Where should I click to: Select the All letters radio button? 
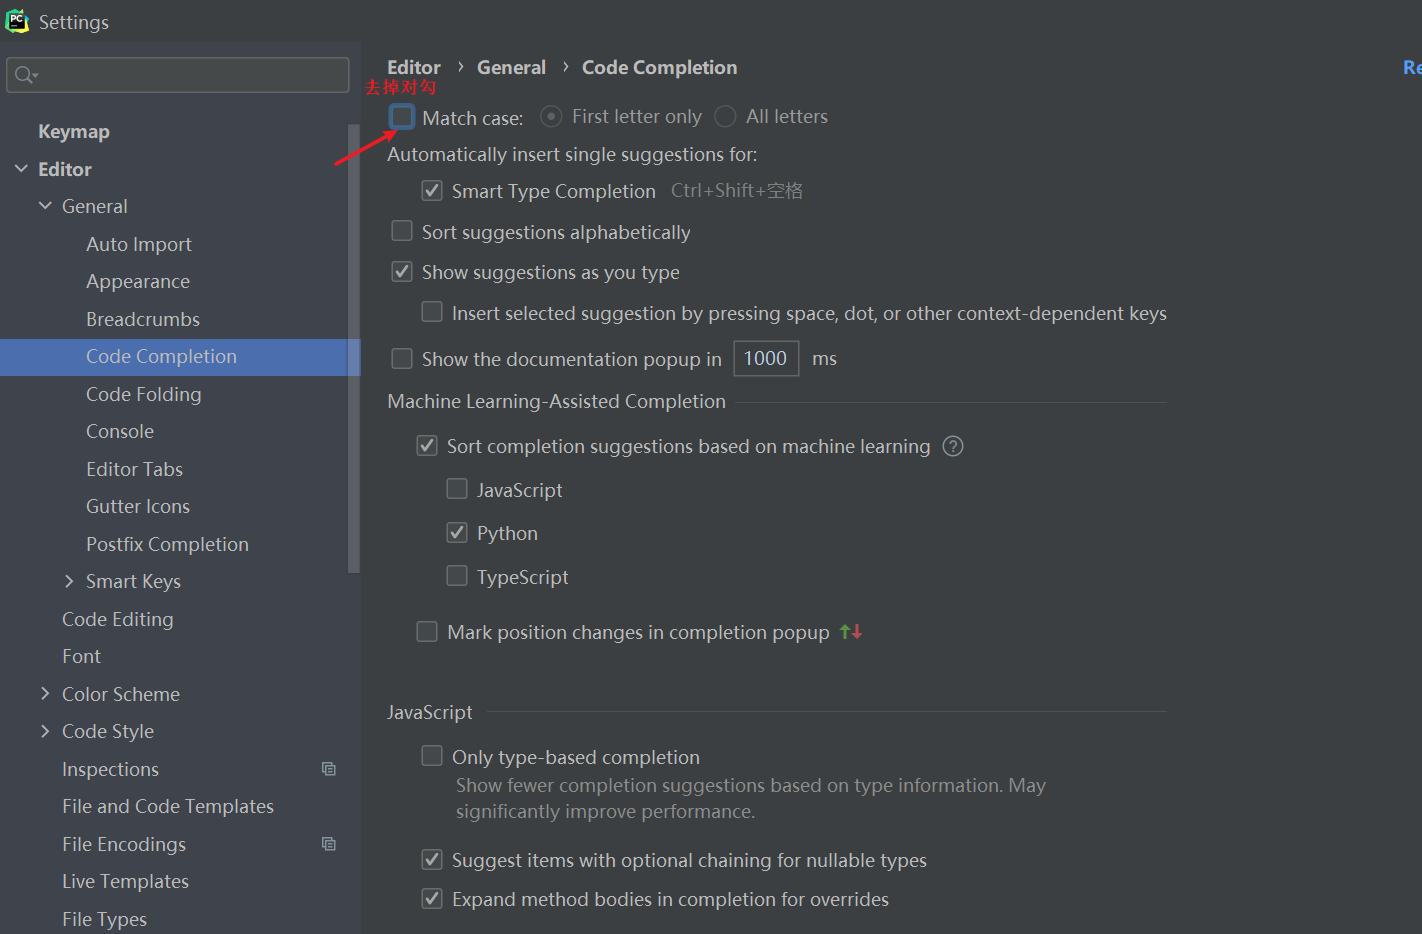[726, 117]
